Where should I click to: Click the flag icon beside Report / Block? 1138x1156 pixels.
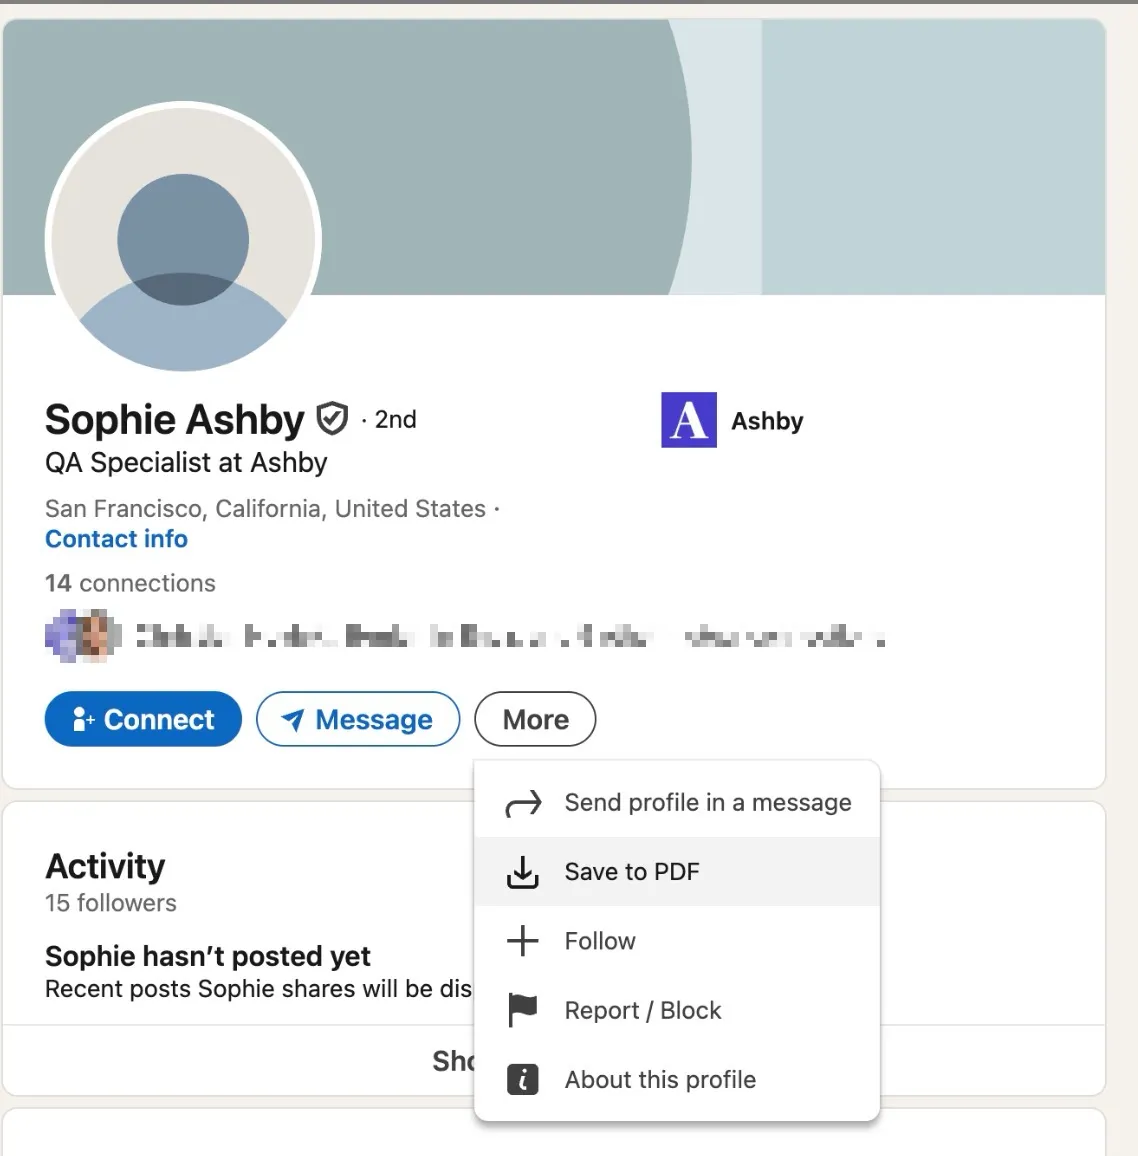523,1010
